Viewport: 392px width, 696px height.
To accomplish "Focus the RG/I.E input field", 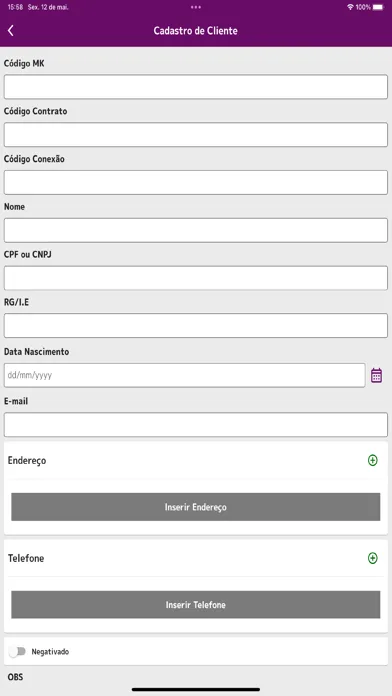I will tap(196, 325).
